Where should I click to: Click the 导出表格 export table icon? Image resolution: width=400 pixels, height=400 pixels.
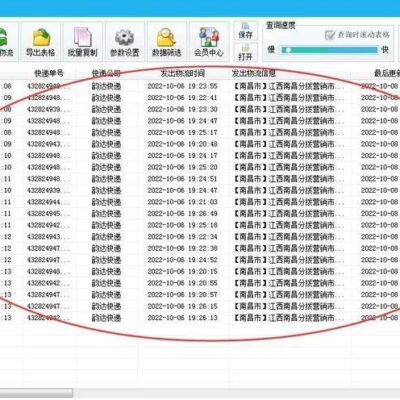pyautogui.click(x=41, y=42)
